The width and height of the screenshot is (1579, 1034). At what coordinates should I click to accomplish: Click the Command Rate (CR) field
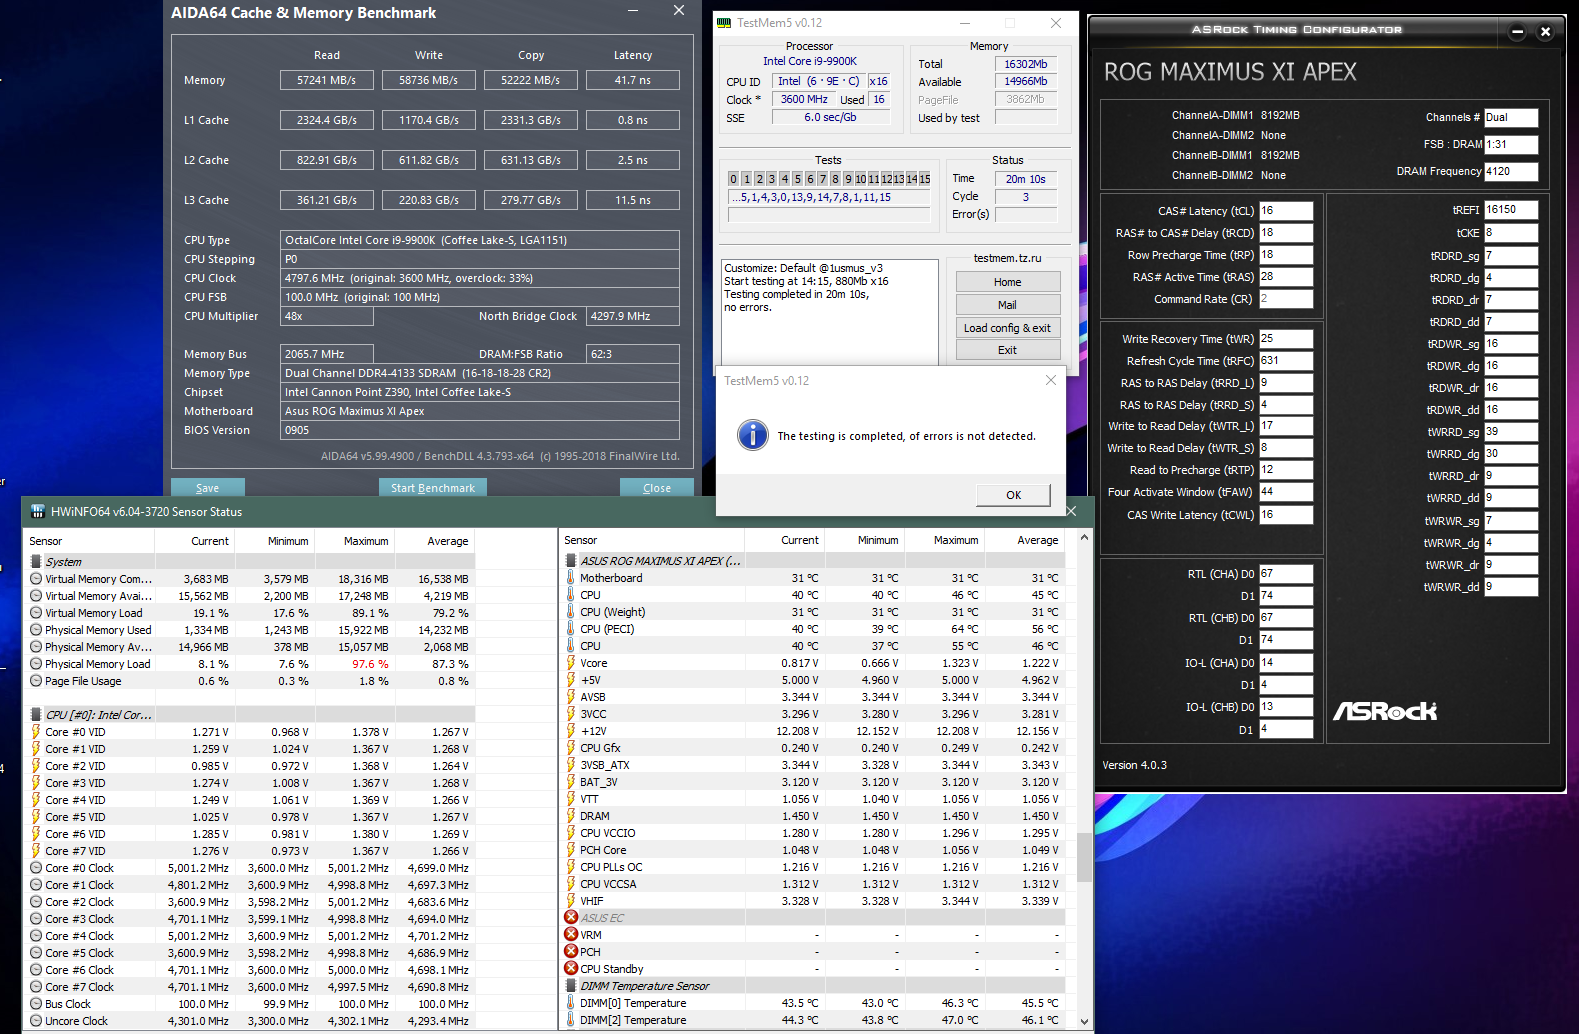(x=1286, y=299)
